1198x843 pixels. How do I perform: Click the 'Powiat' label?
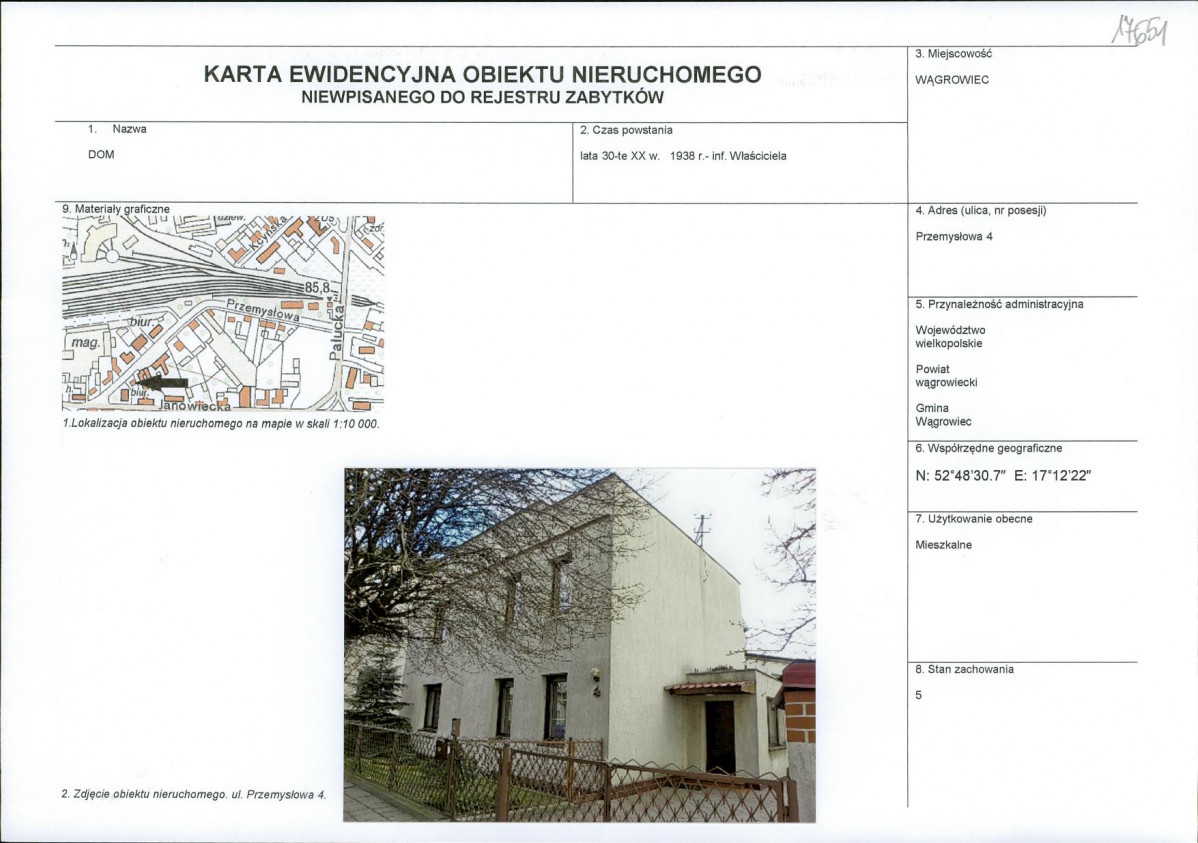[x=932, y=369]
